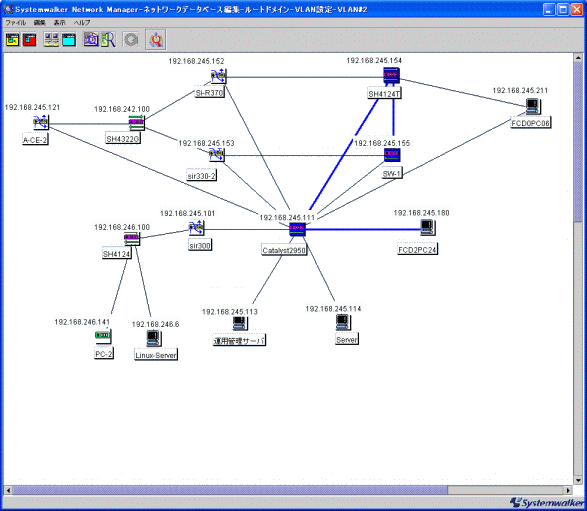This screenshot has height=511, width=587.
Task: Click the vertical scrollbar up arrow
Action: 578,58
